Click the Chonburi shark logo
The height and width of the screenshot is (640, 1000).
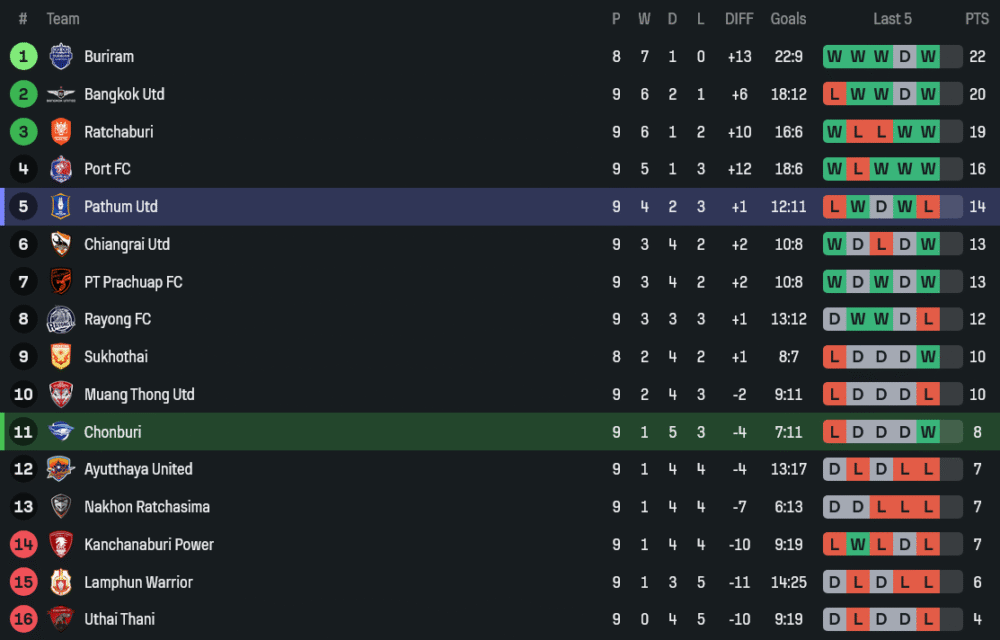[61, 432]
